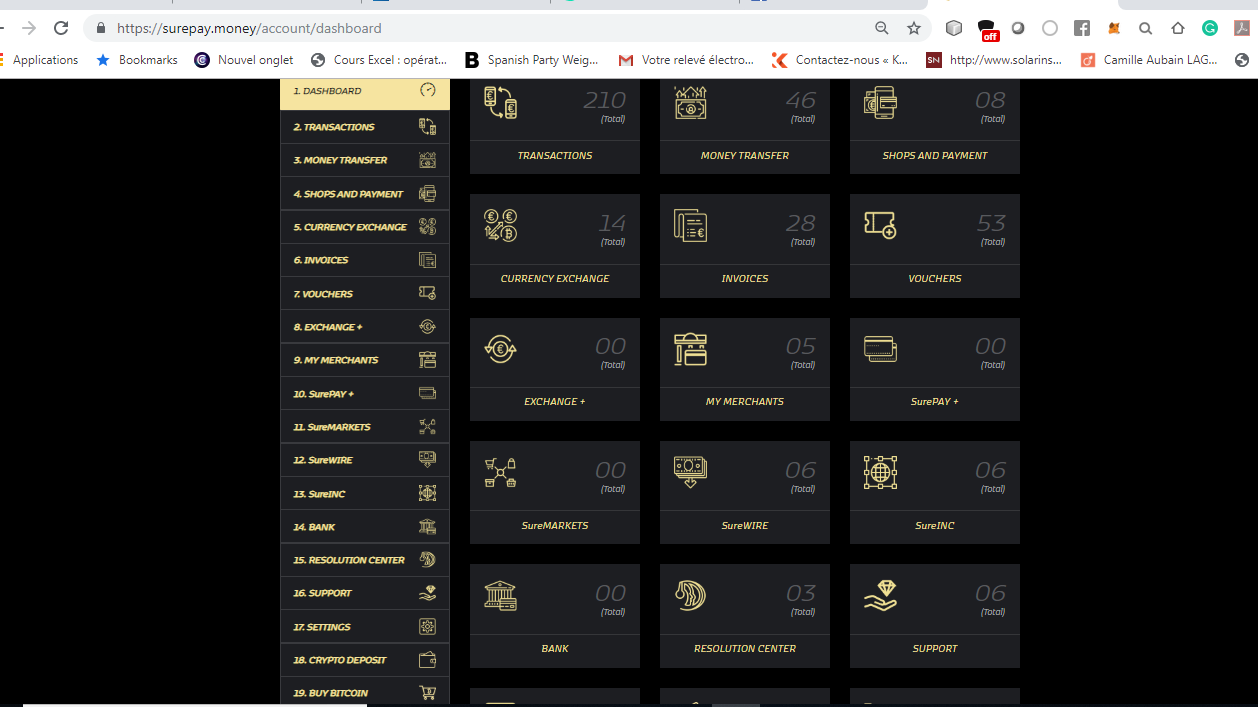
Task: Open the Cours Excel bookmark
Action: click(x=379, y=60)
